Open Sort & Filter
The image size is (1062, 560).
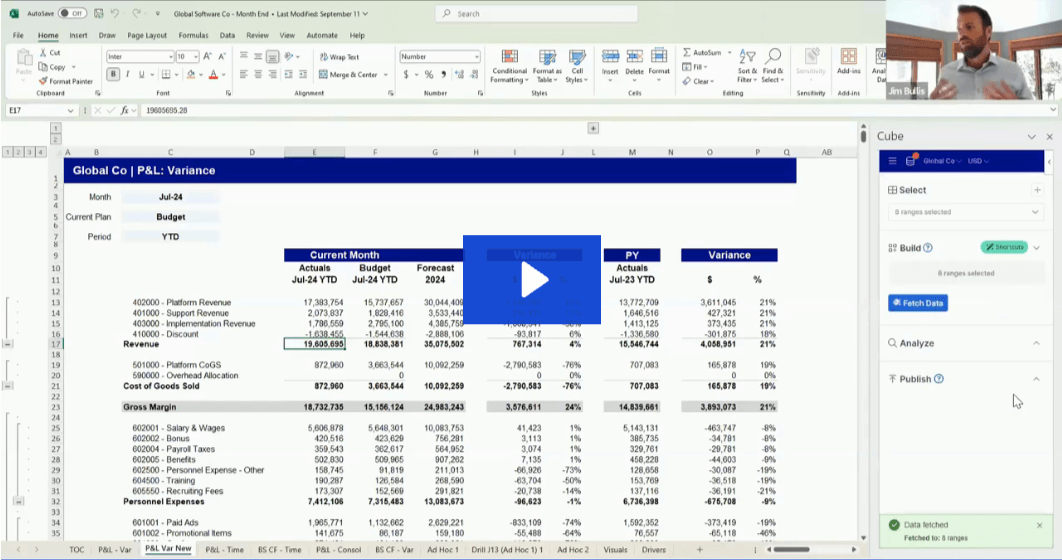point(747,66)
